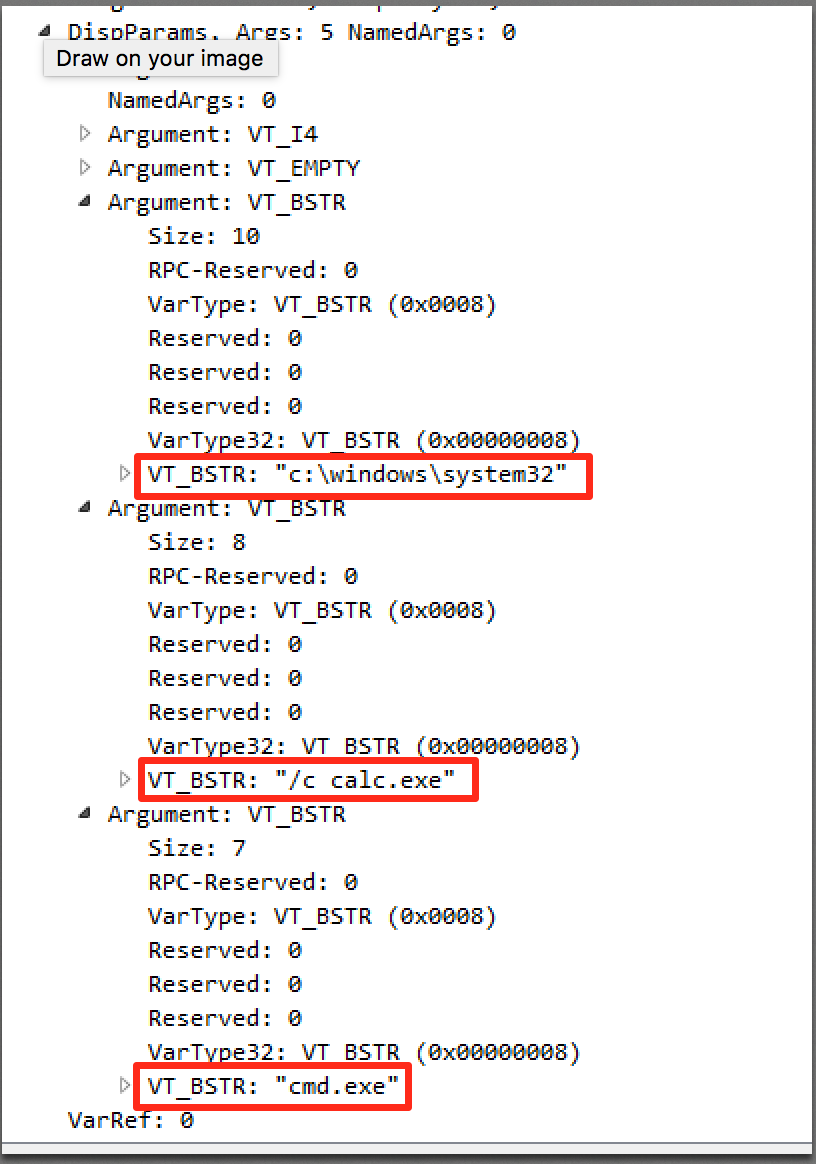This screenshot has width=816, height=1164.
Task: Select the Size: 10 row
Action: coord(204,236)
